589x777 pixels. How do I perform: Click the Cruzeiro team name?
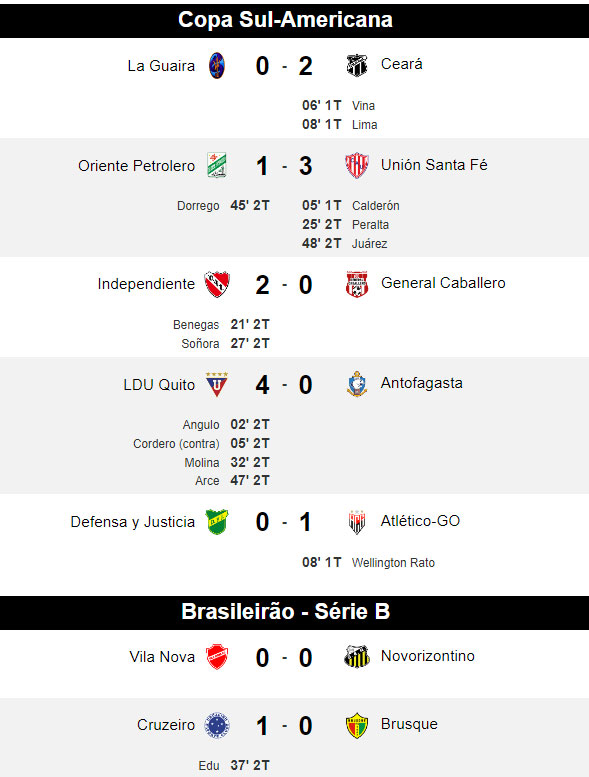(x=166, y=725)
